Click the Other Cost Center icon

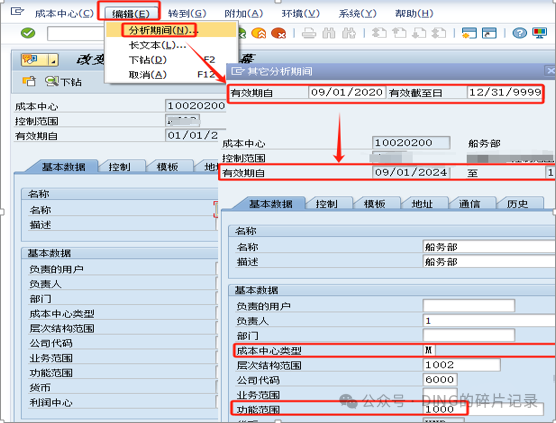[x=29, y=82]
